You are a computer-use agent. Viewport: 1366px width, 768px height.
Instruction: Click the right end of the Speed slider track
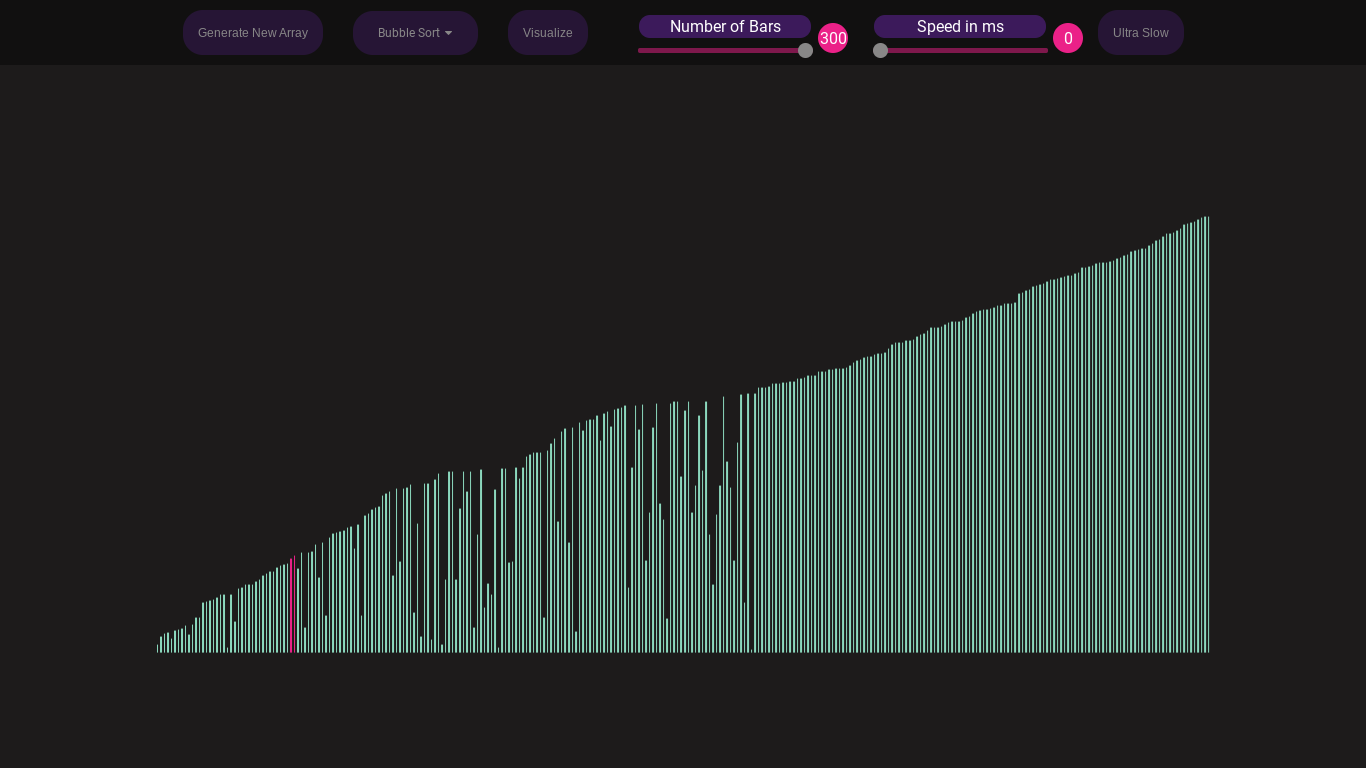click(x=1045, y=50)
